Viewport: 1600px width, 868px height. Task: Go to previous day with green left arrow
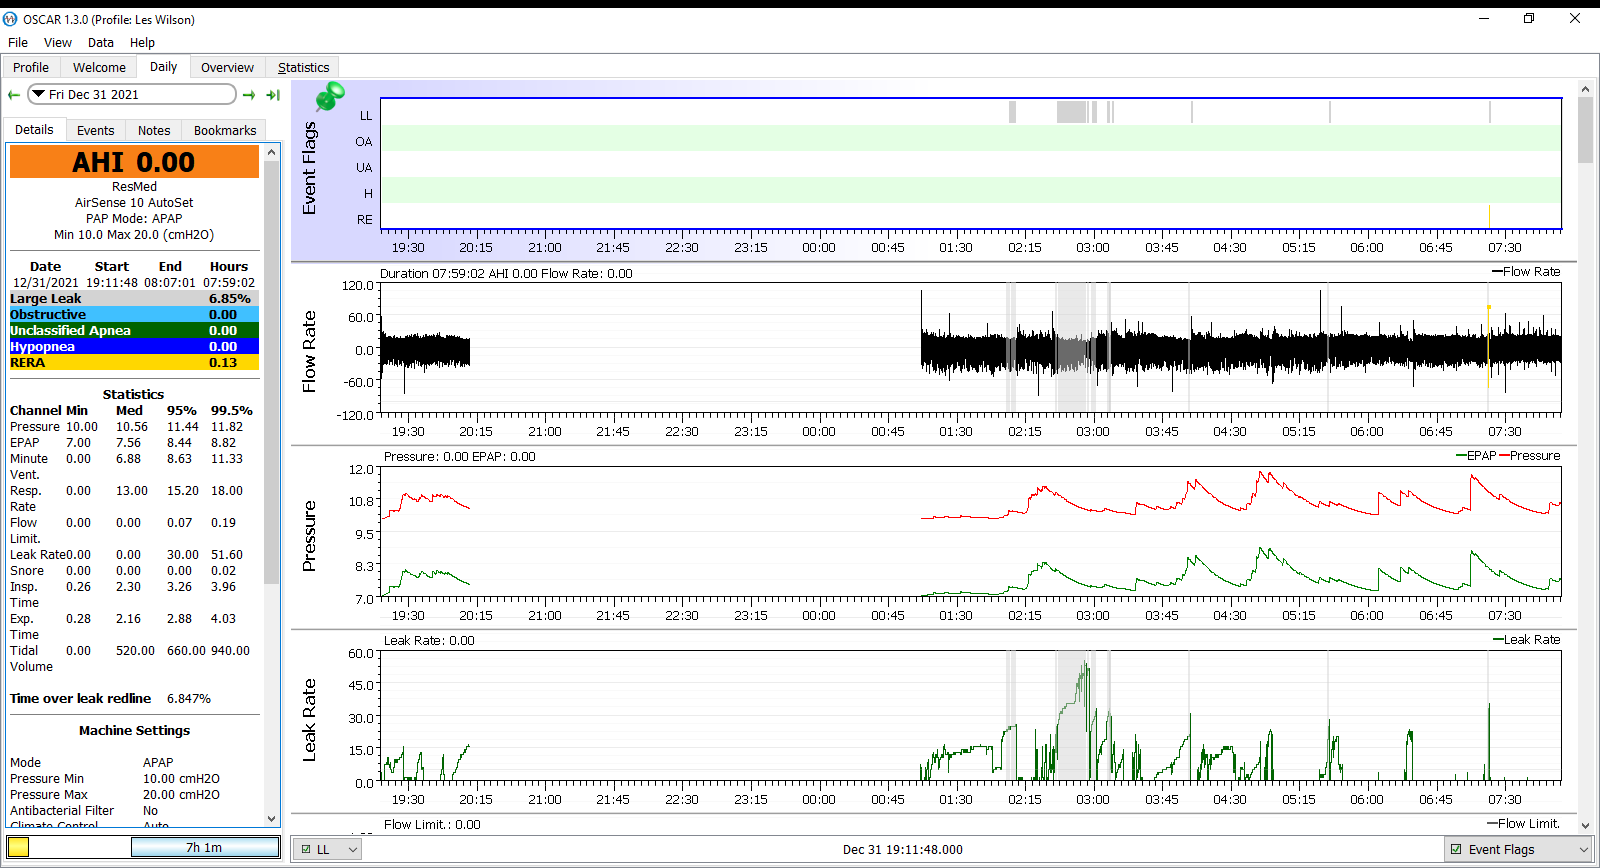(x=14, y=95)
